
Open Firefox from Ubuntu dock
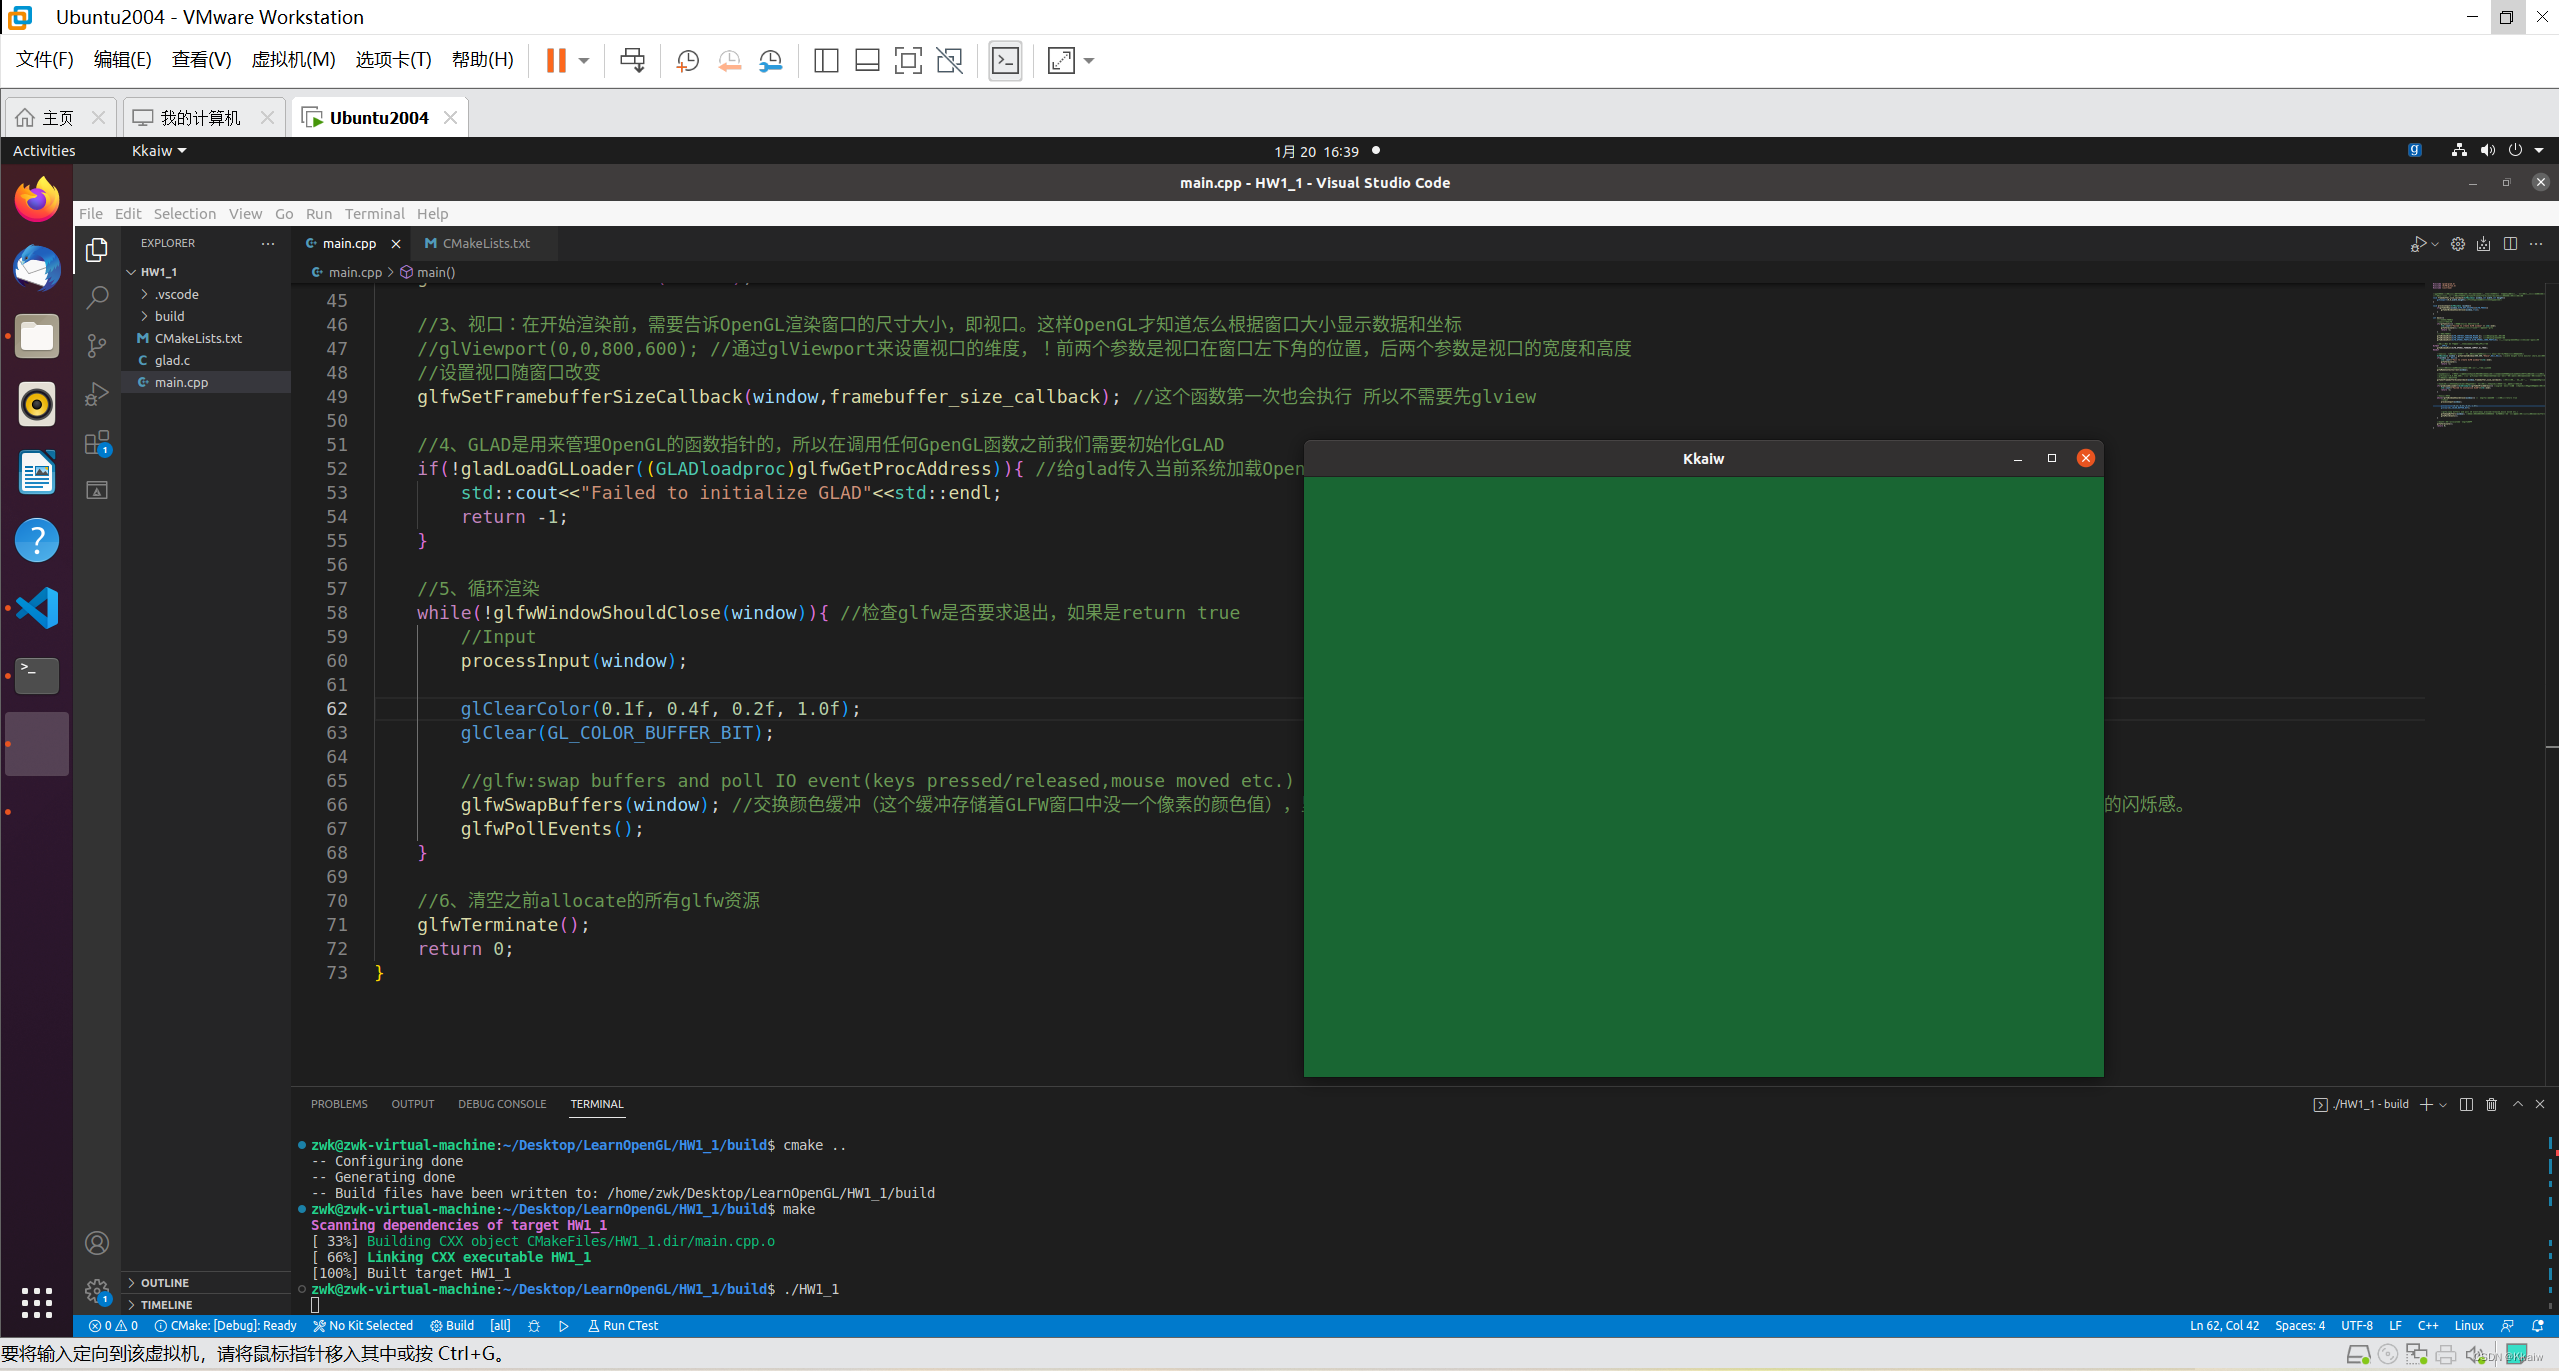(37, 199)
